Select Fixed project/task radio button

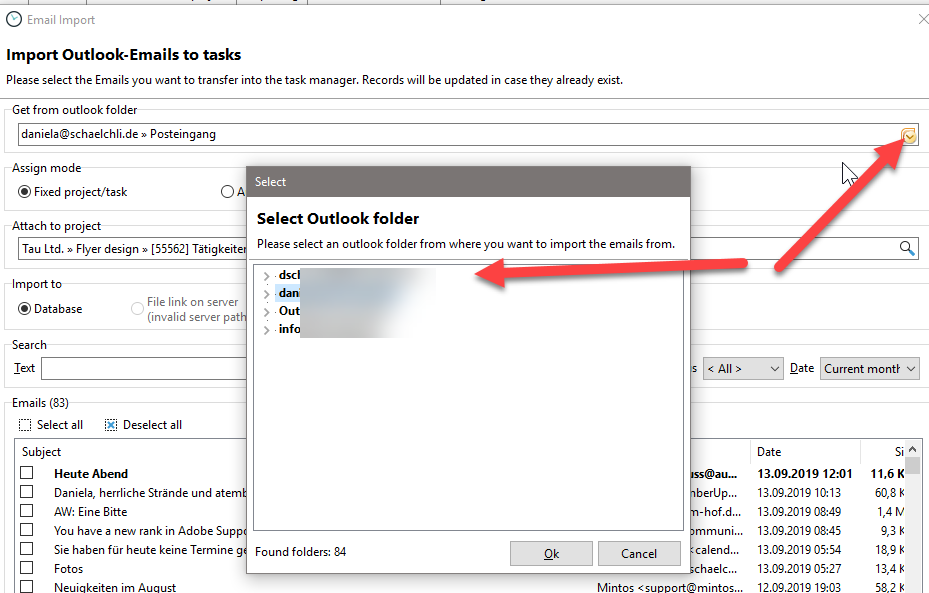point(25,192)
